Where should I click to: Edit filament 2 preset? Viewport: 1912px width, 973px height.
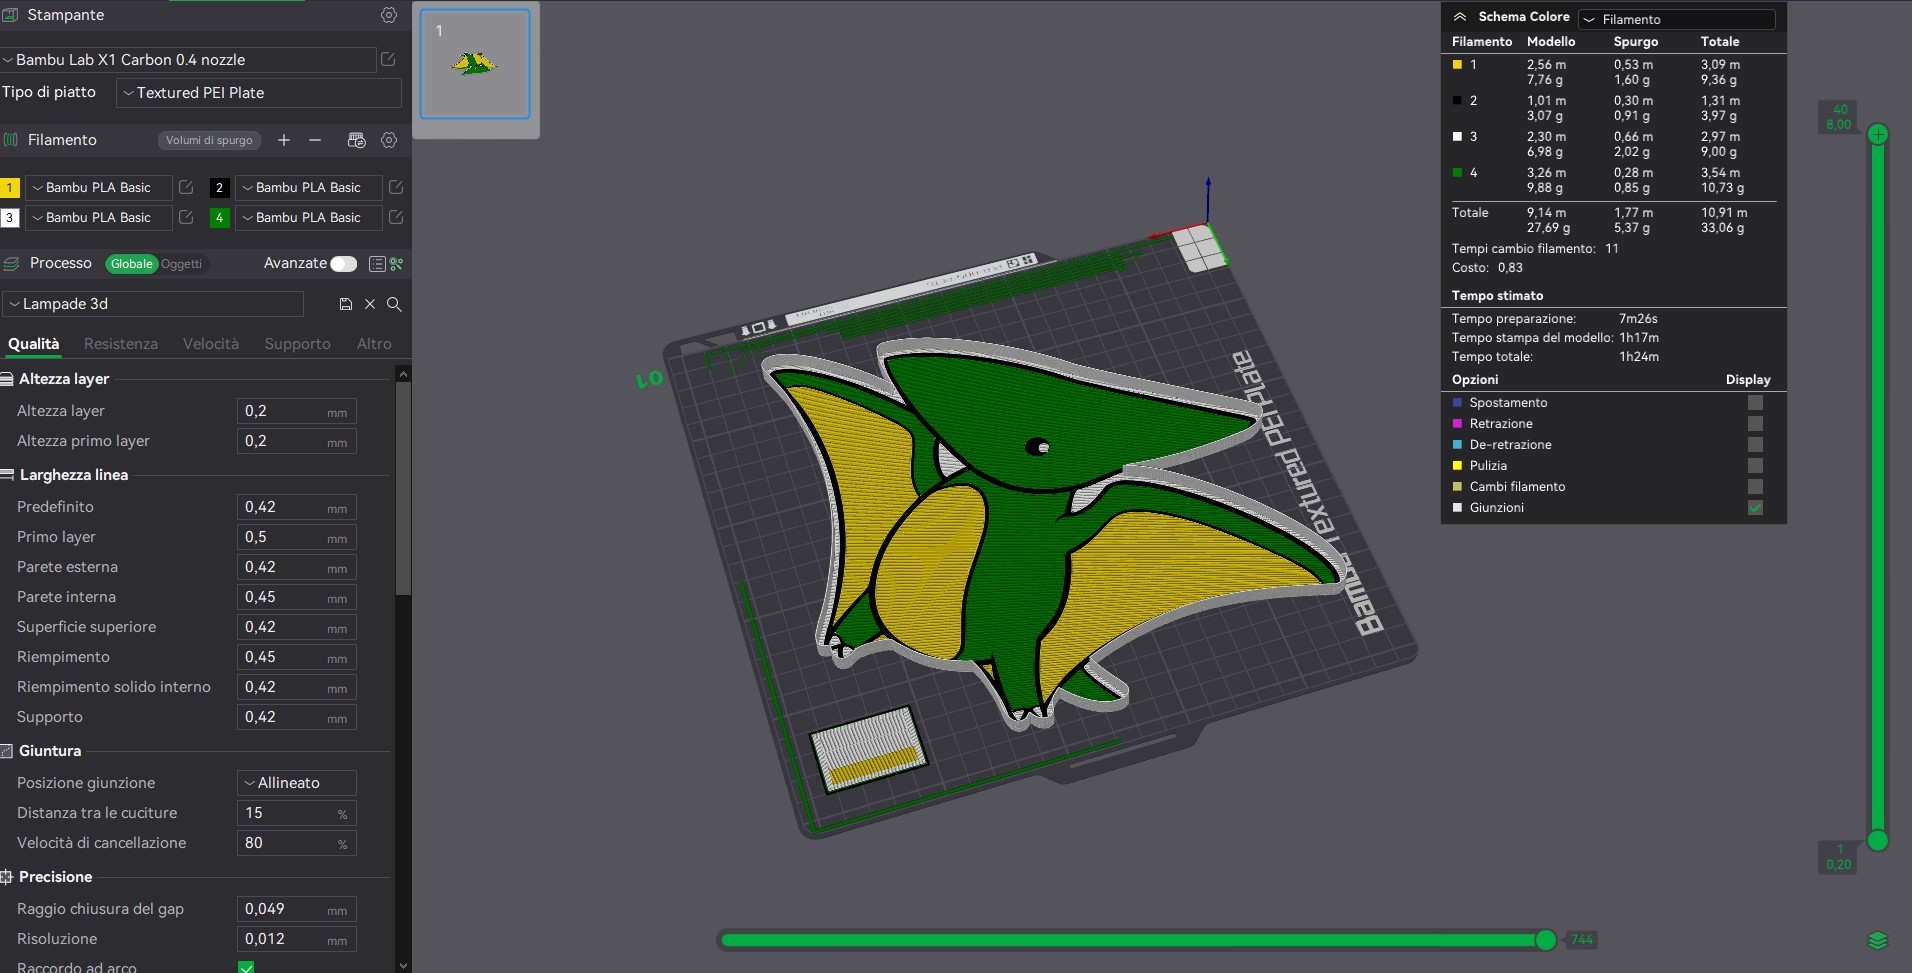point(396,187)
